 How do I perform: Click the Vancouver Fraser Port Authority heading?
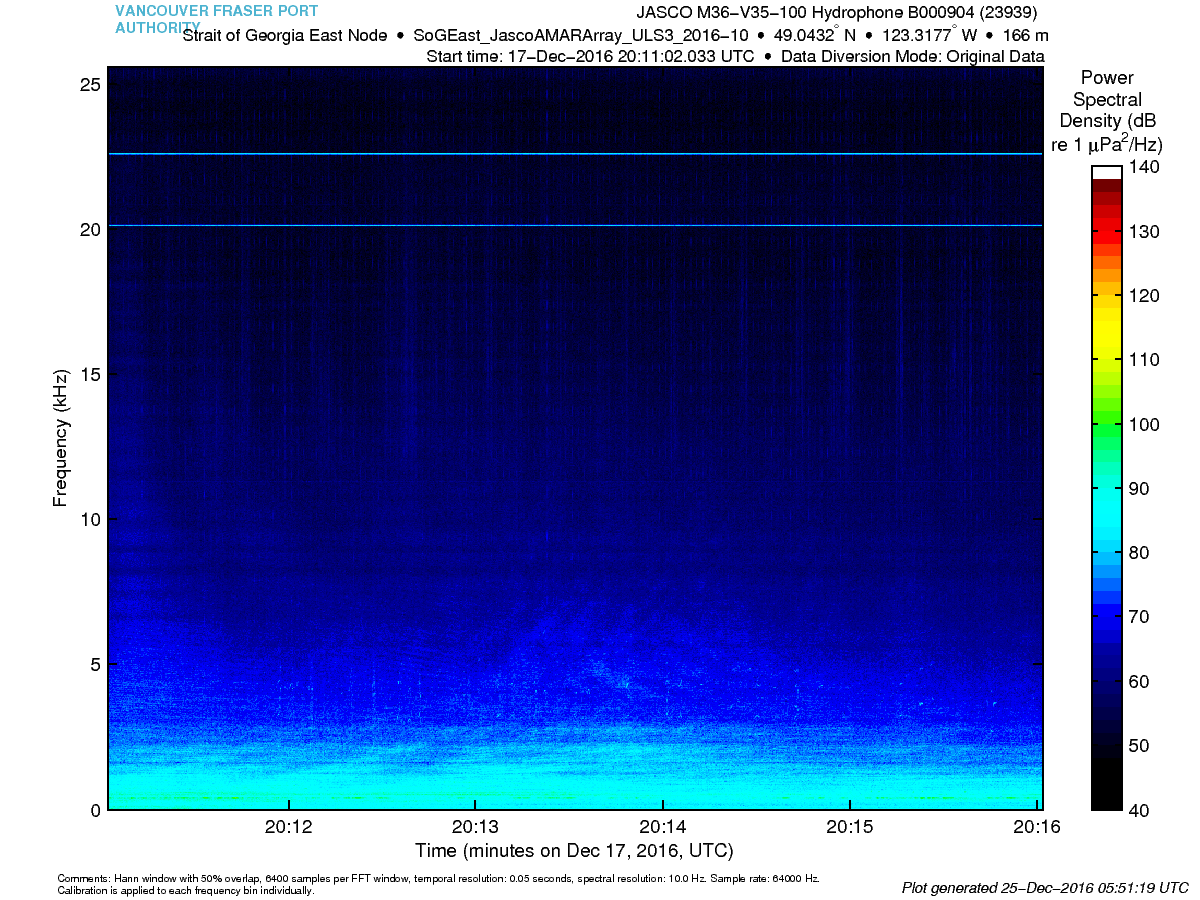(216, 18)
